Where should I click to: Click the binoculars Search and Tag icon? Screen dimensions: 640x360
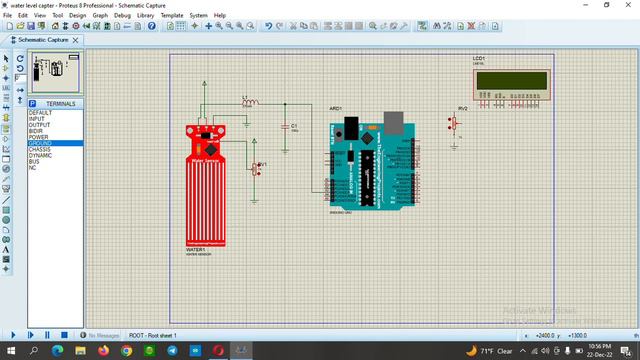pyautogui.click(x=437, y=26)
